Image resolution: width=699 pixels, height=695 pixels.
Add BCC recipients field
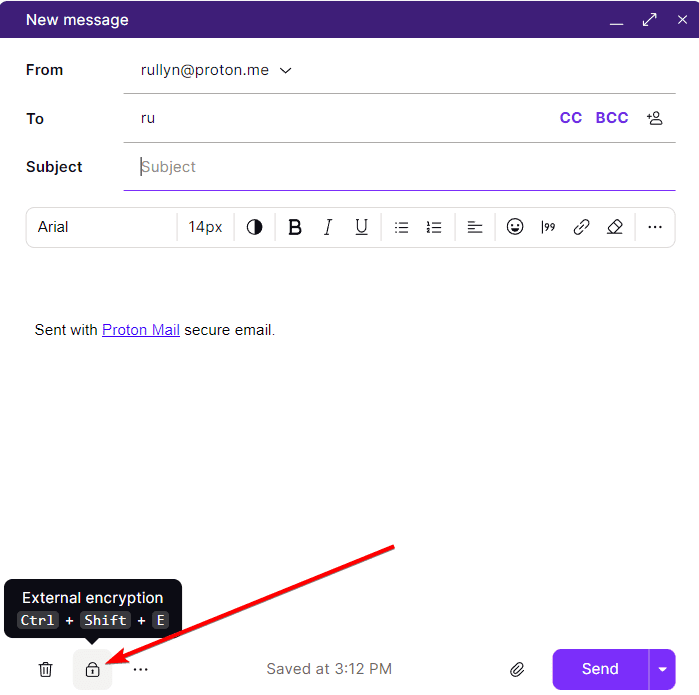(x=612, y=118)
